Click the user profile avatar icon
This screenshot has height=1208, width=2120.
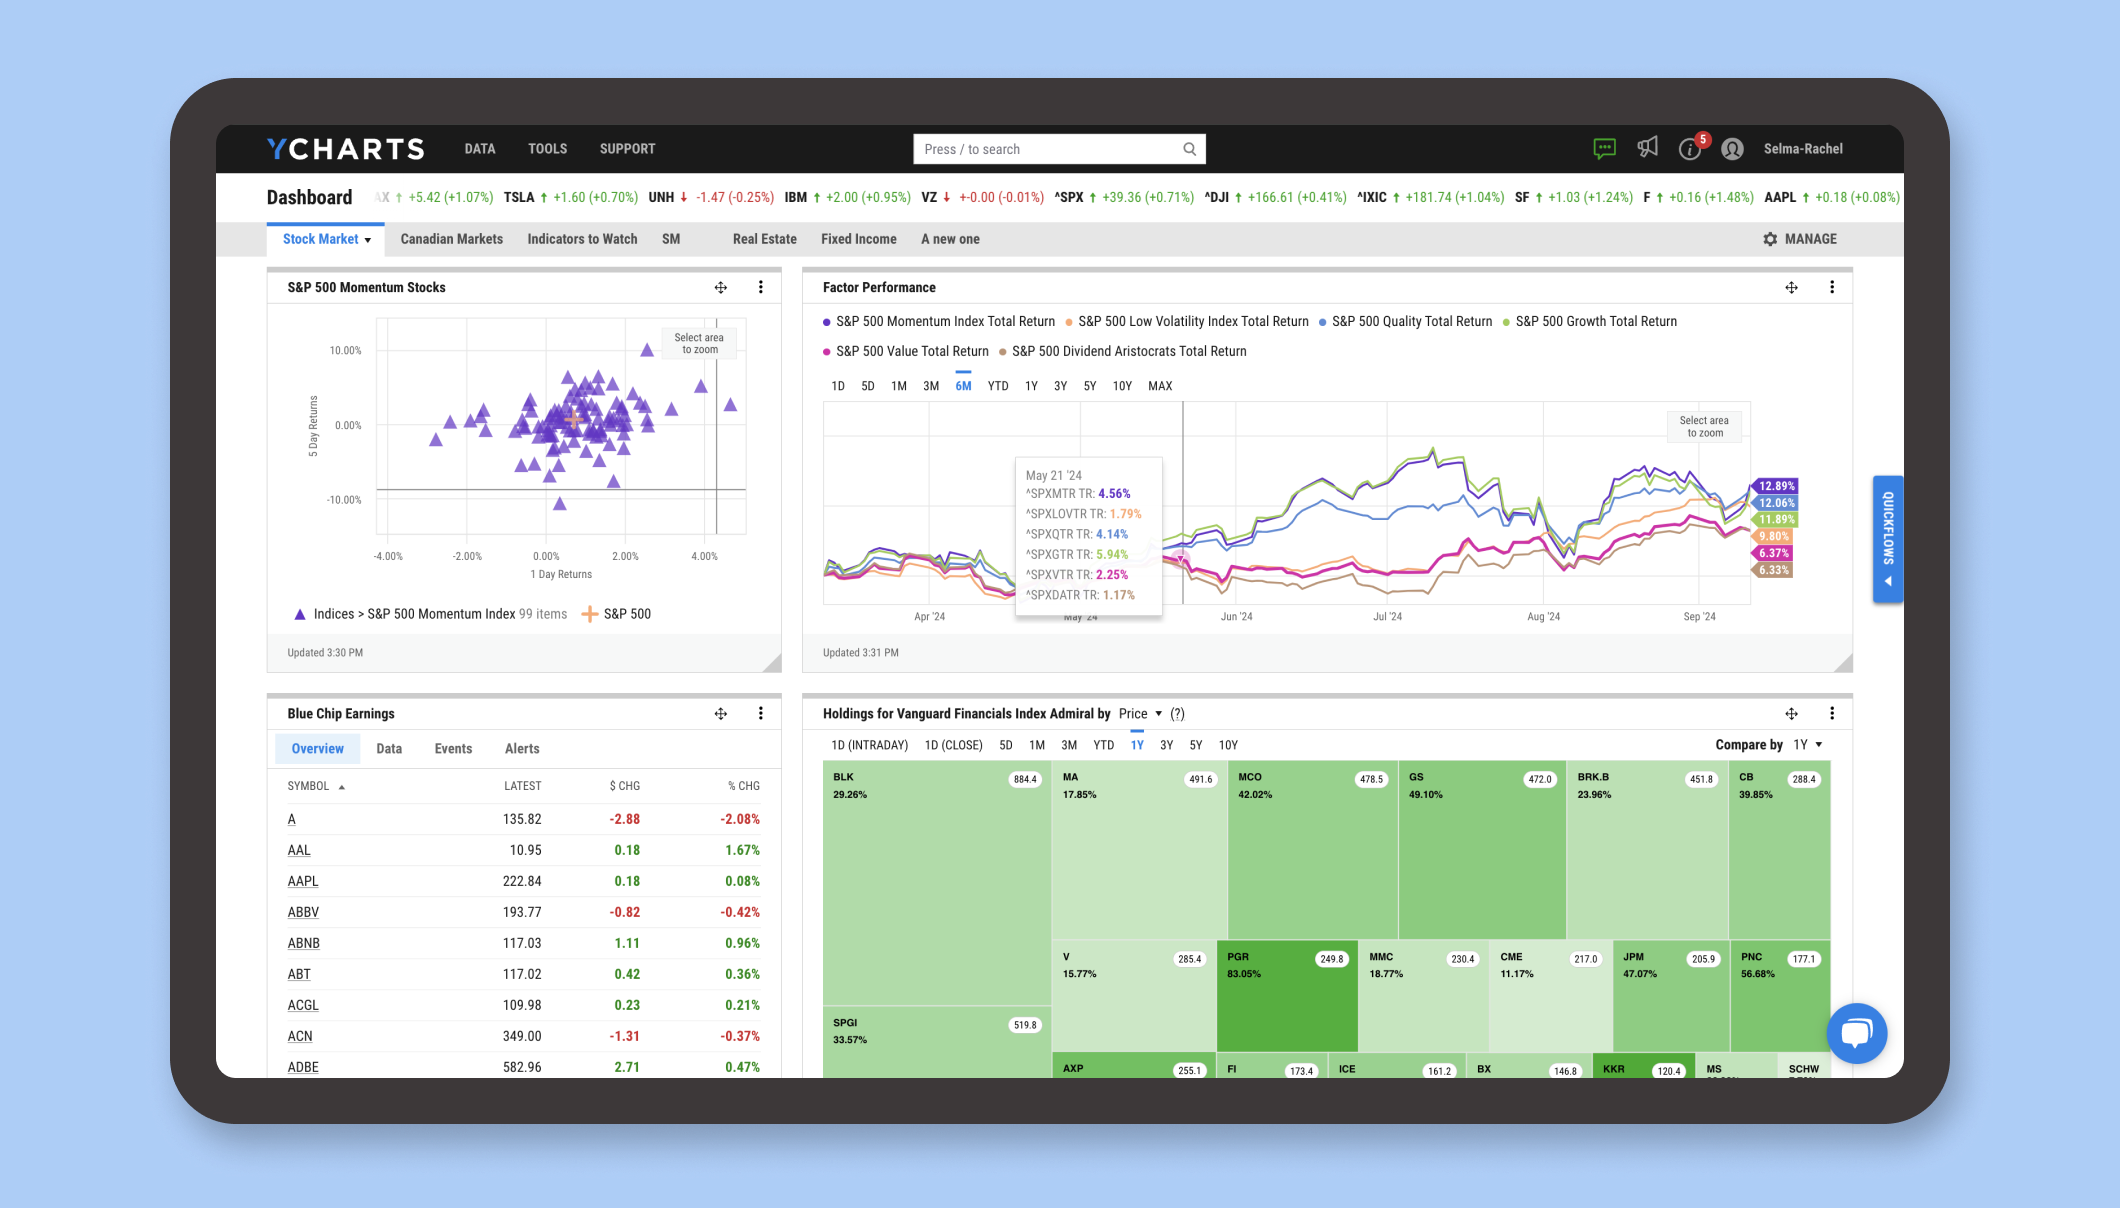point(1733,149)
